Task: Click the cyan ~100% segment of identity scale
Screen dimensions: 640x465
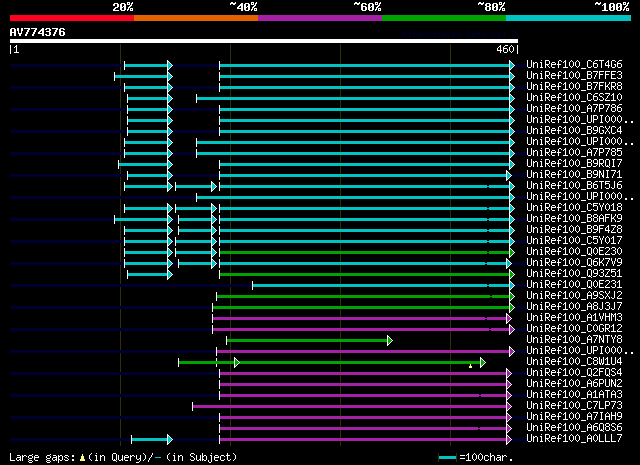Action: coord(569,18)
